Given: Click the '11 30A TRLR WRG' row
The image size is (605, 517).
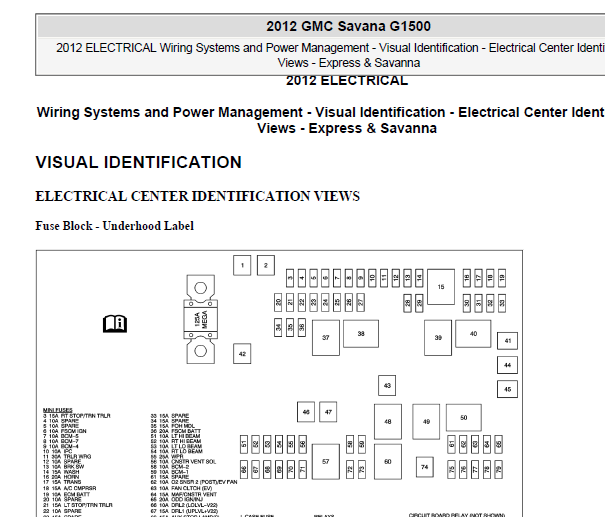Looking at the screenshot, I should click(67, 456).
